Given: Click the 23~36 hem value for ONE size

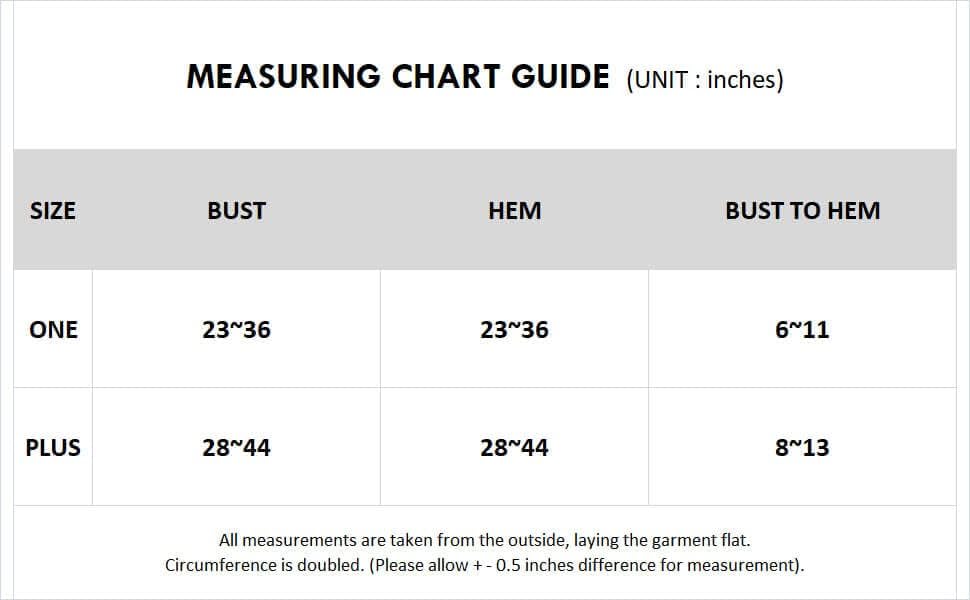Looking at the screenshot, I should coord(514,330).
